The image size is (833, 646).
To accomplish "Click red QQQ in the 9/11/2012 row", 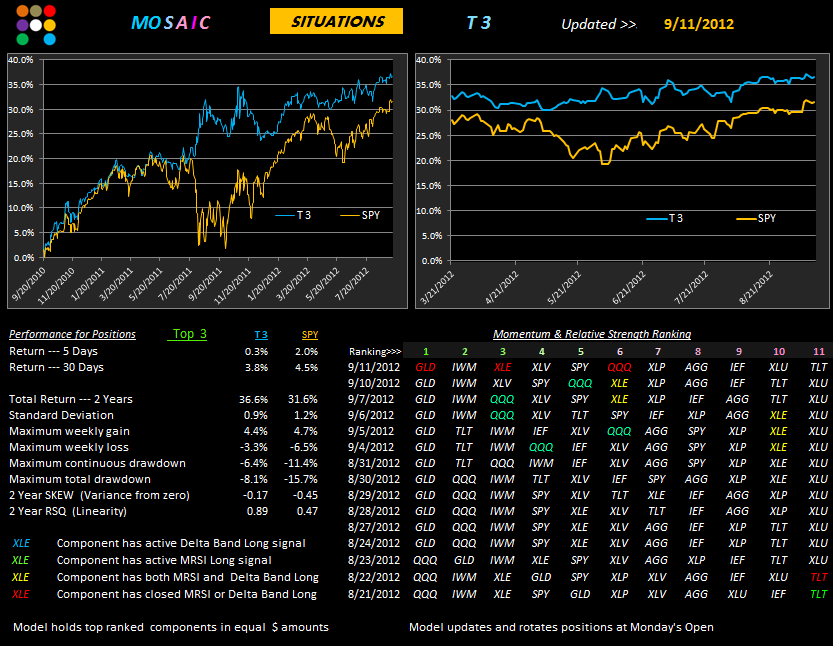I will 619,367.
